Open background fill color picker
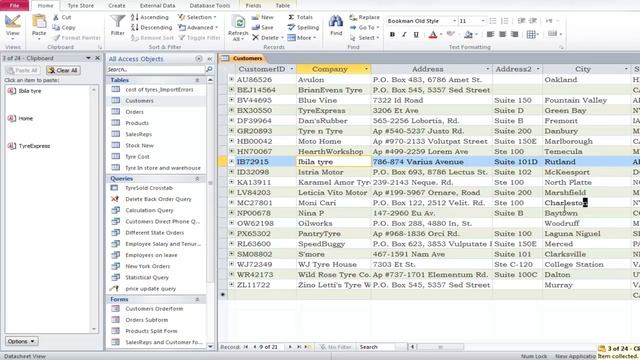This screenshot has height=360, width=640. pyautogui.click(x=470, y=35)
